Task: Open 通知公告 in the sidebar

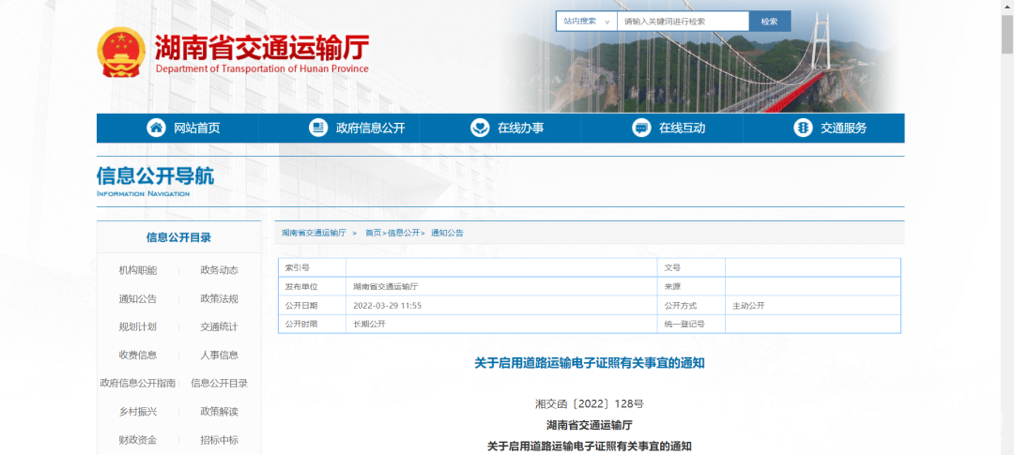Action: 138,299
